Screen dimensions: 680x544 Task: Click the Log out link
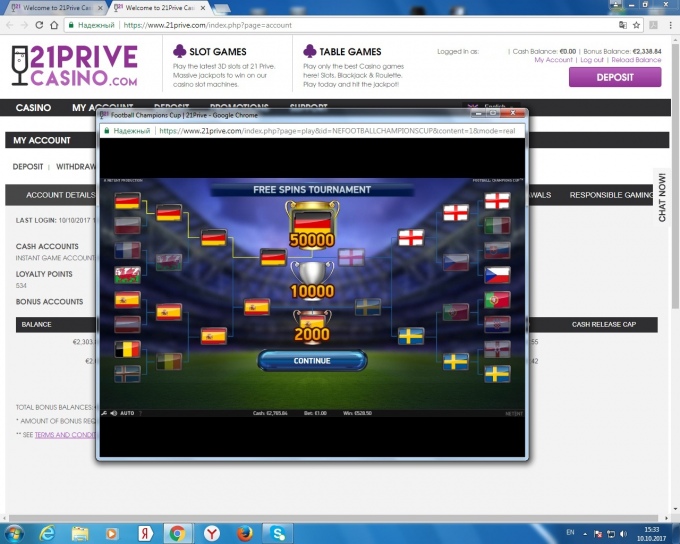tap(592, 60)
